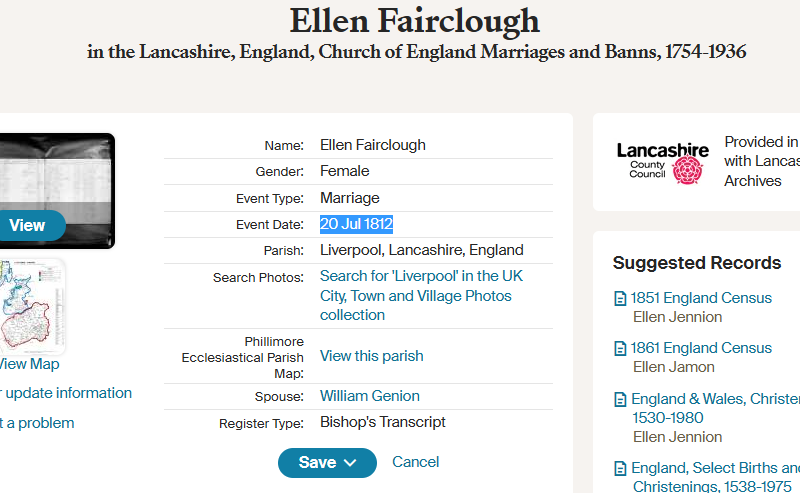Screen dimensions: 800x493
Task: Click the Lancashire parish map thumbnail
Action: point(32,305)
